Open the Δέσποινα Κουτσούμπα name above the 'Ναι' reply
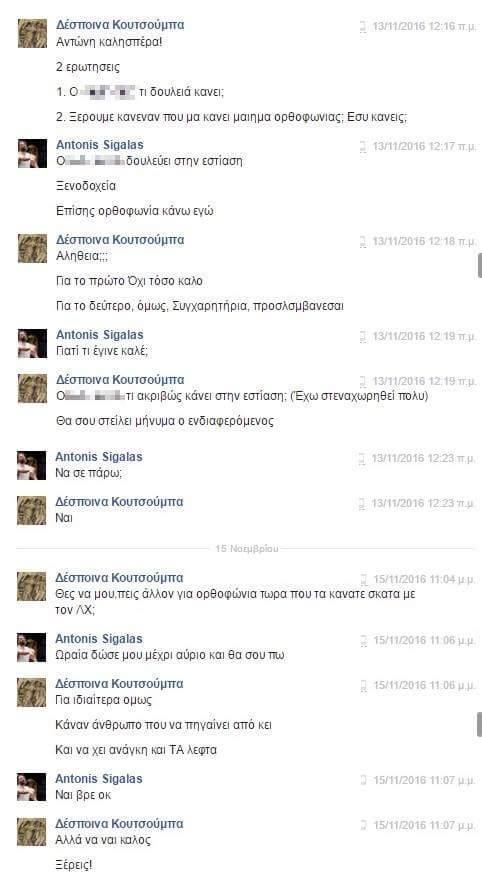Viewport: 482px width, 876px height. click(119, 502)
